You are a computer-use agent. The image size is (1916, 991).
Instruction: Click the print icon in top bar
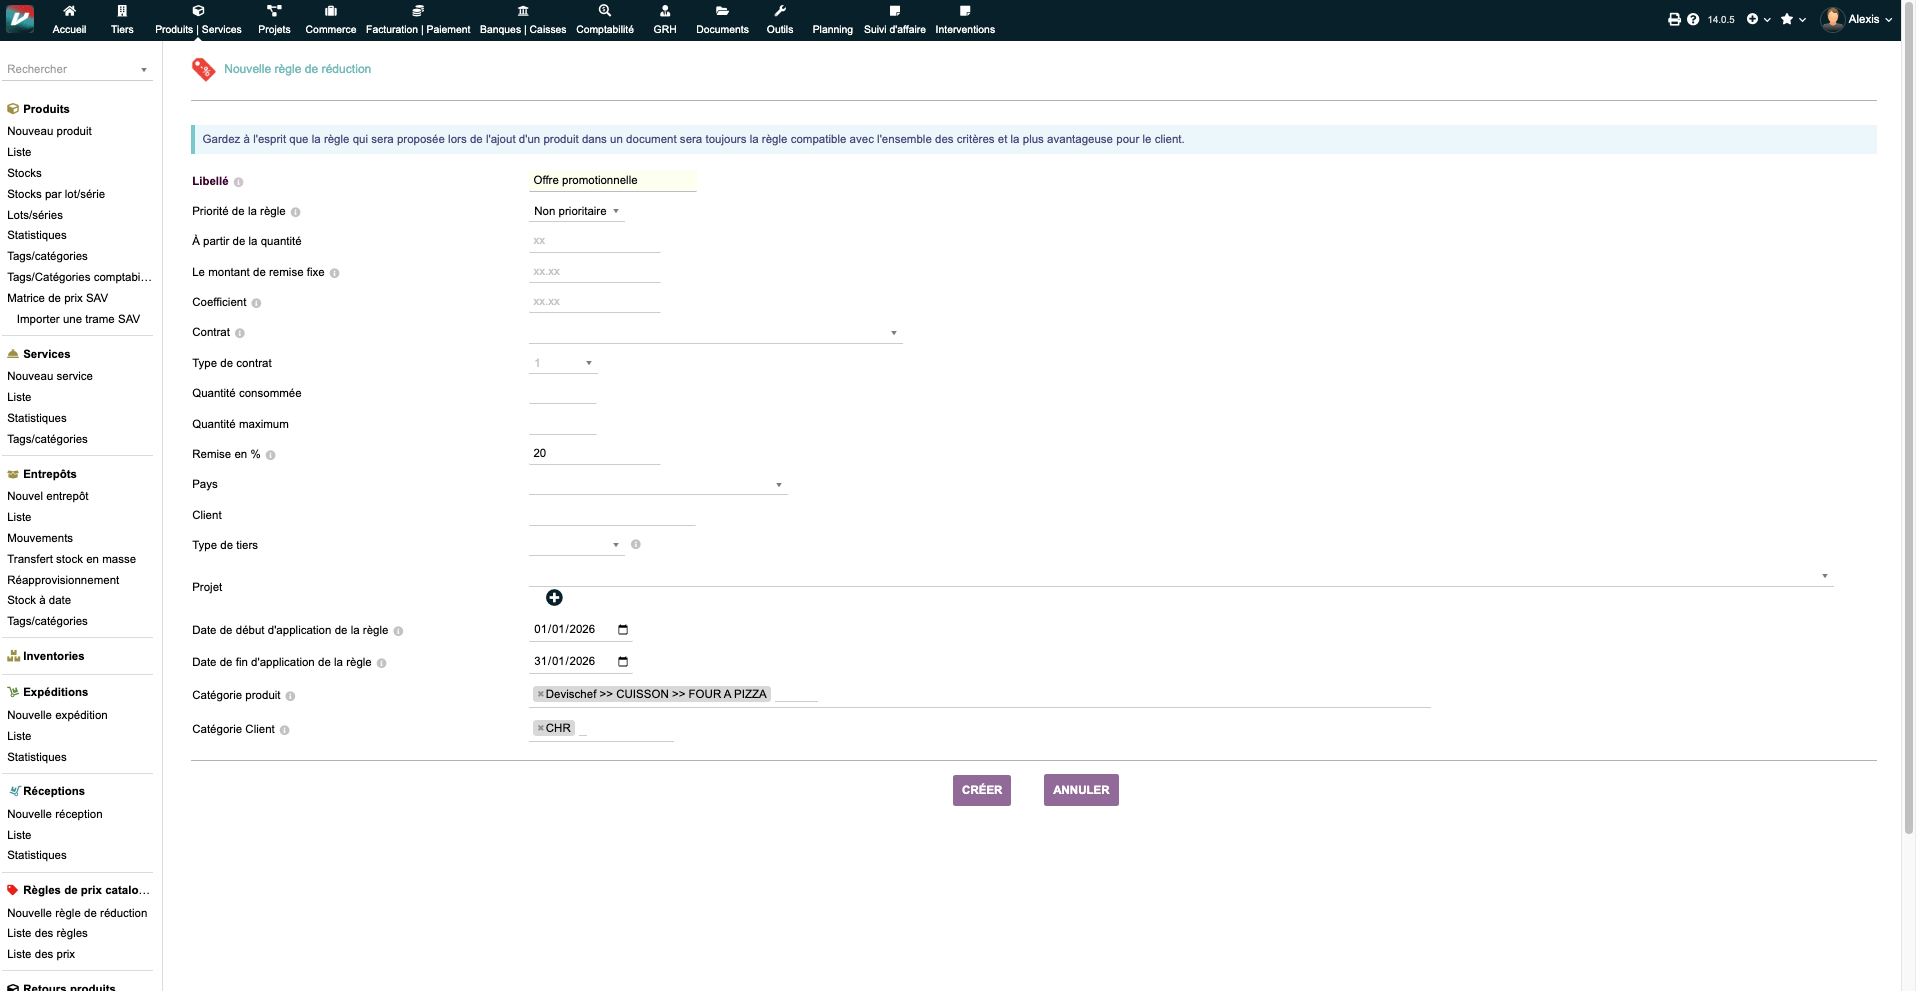pyautogui.click(x=1674, y=19)
